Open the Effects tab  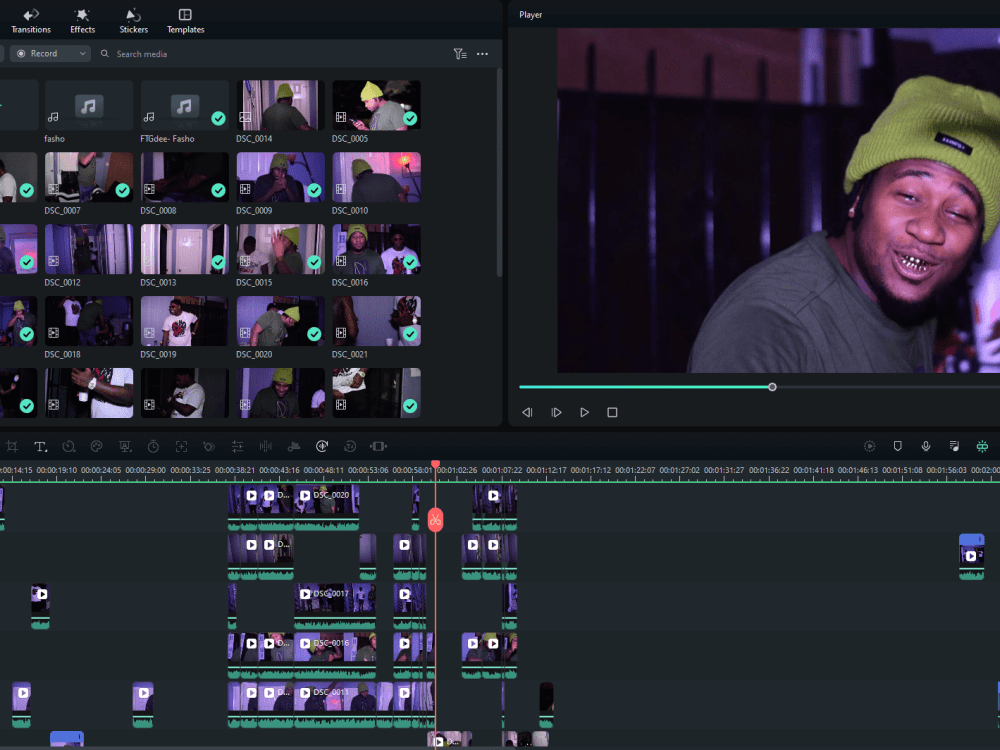coord(82,21)
